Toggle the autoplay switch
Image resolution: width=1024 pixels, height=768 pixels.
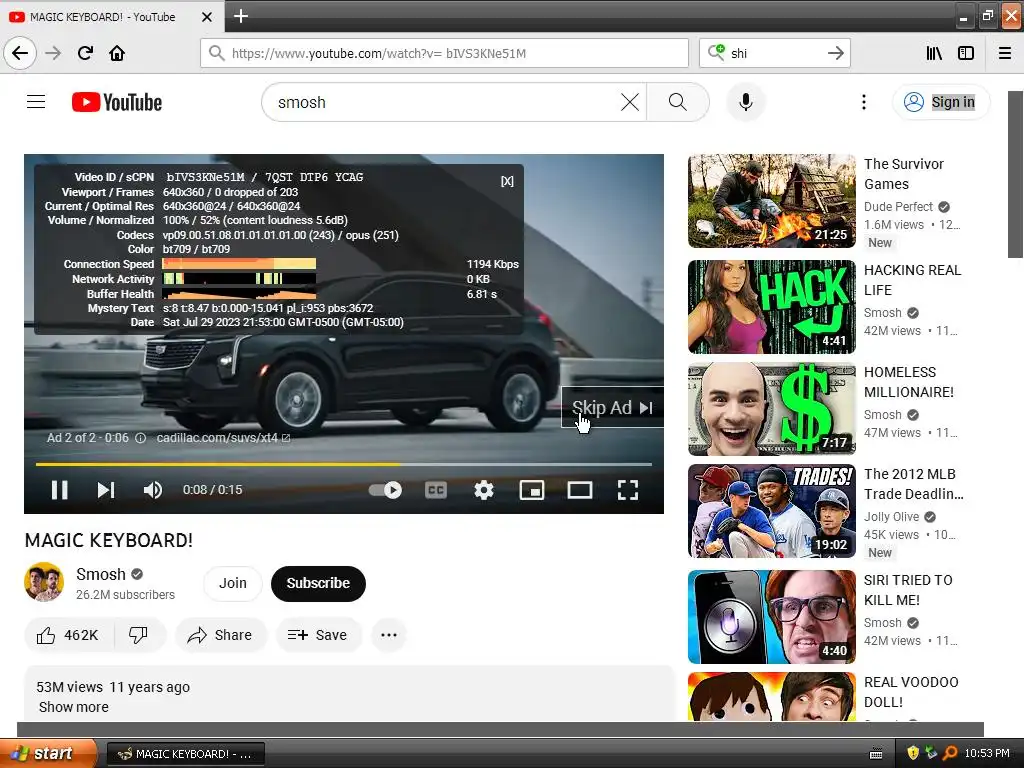coord(385,490)
